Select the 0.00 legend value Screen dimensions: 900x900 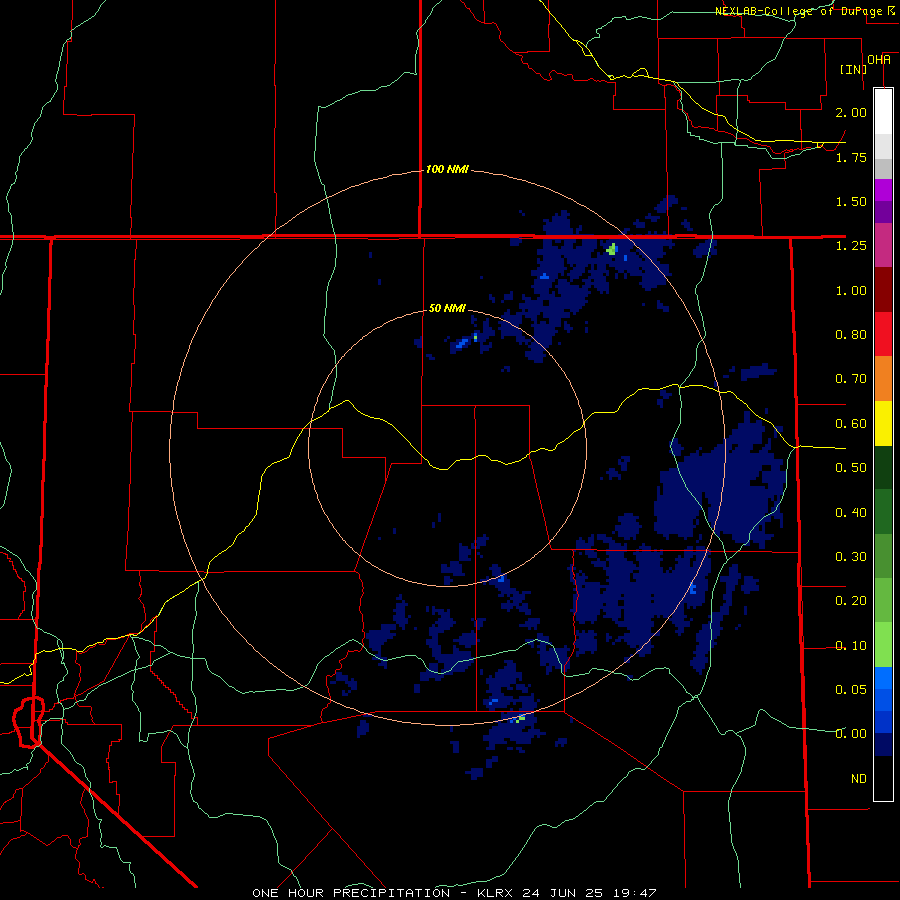click(851, 734)
